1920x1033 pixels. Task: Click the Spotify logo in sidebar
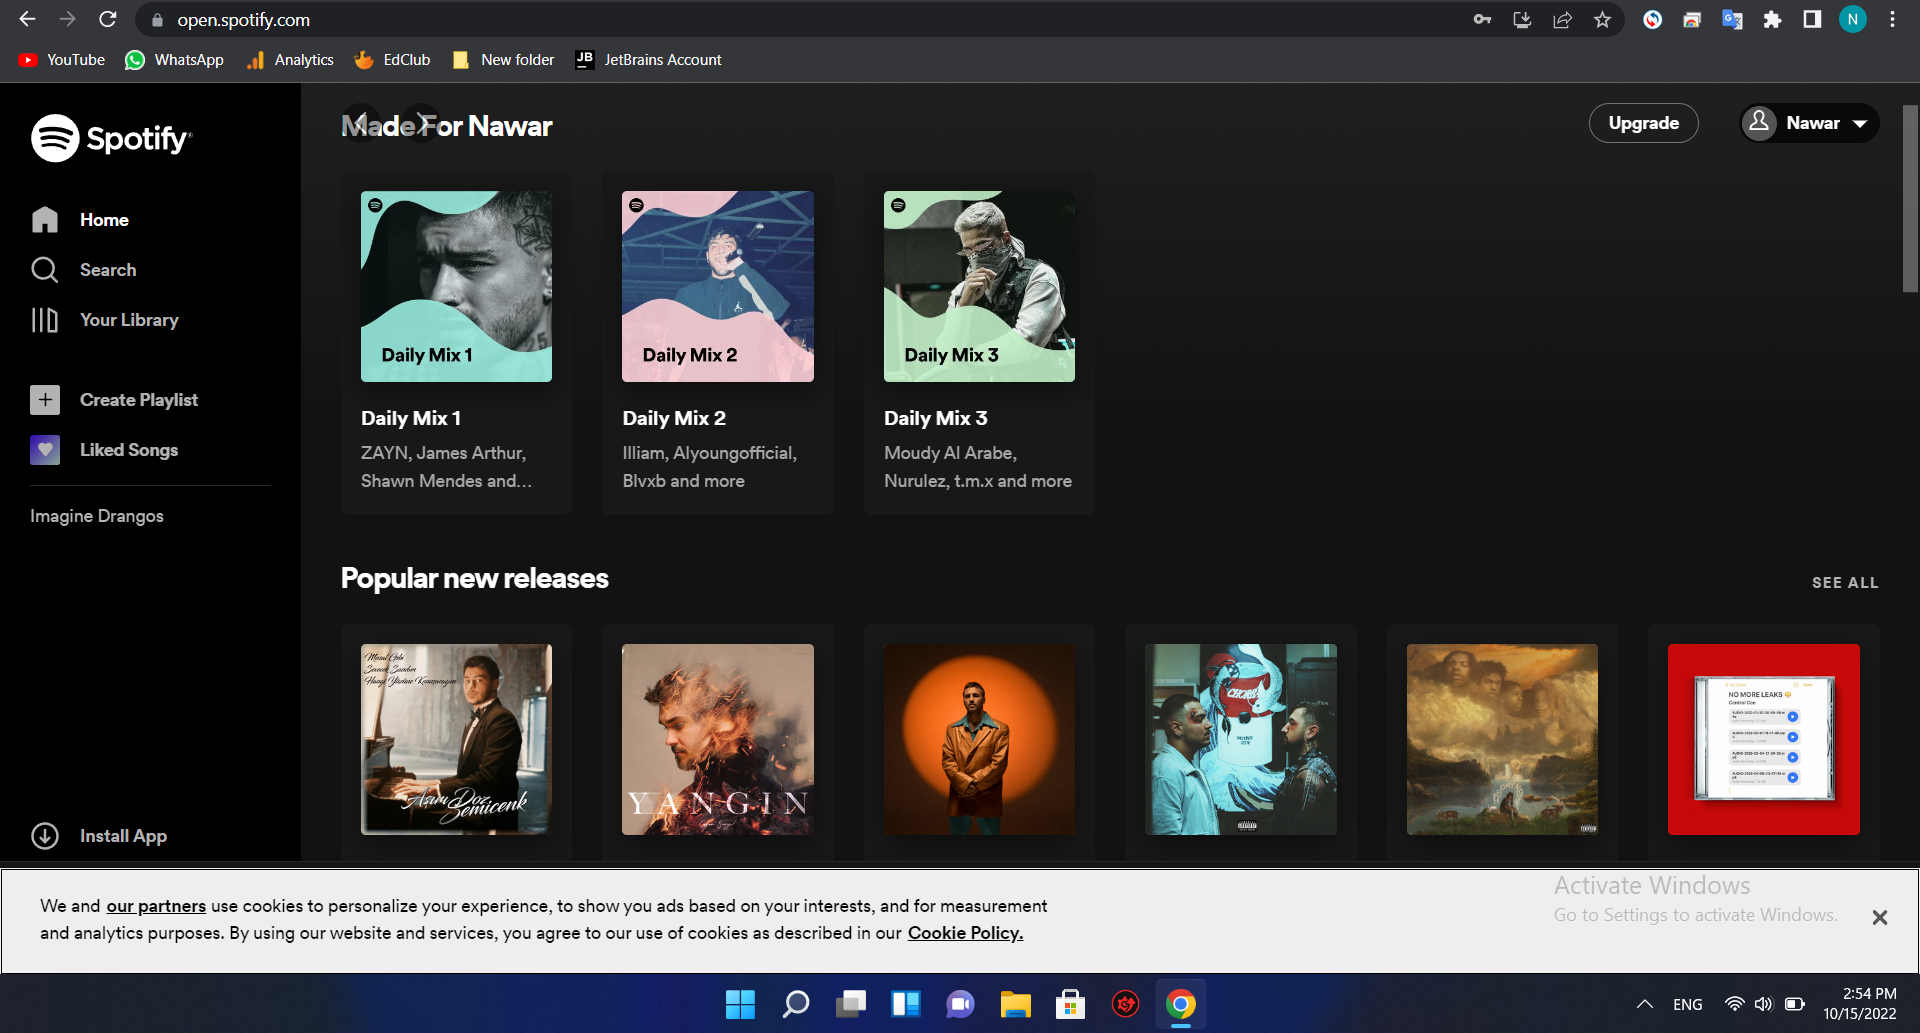[110, 138]
